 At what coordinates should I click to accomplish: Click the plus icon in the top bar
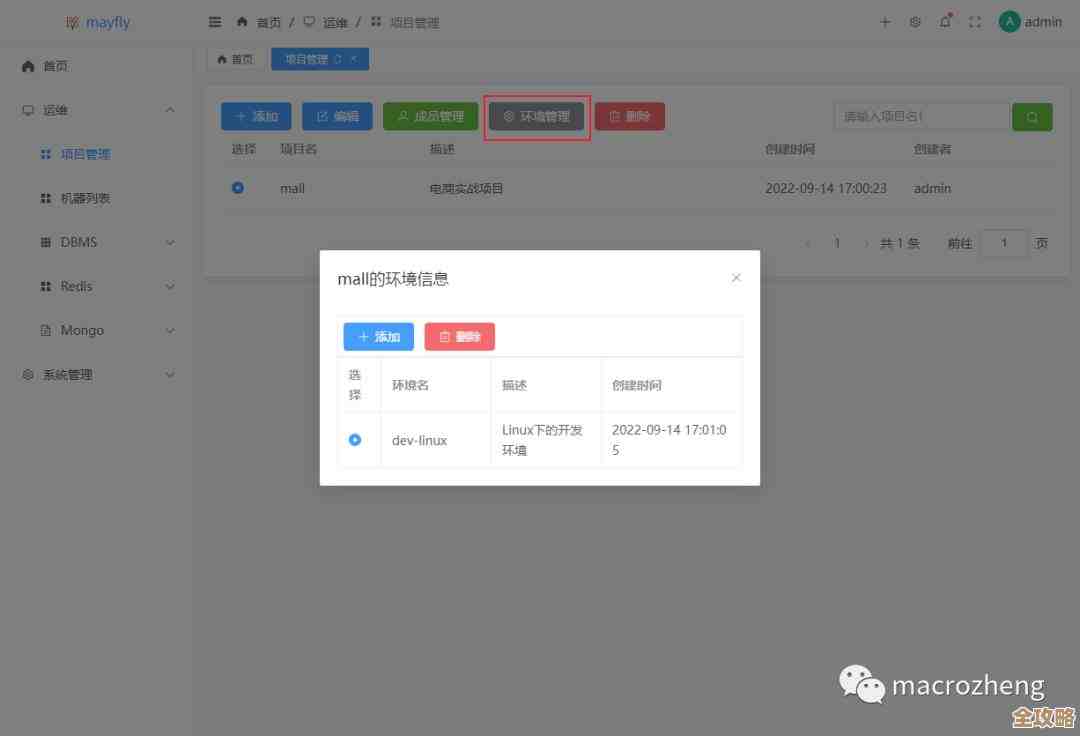[x=884, y=21]
